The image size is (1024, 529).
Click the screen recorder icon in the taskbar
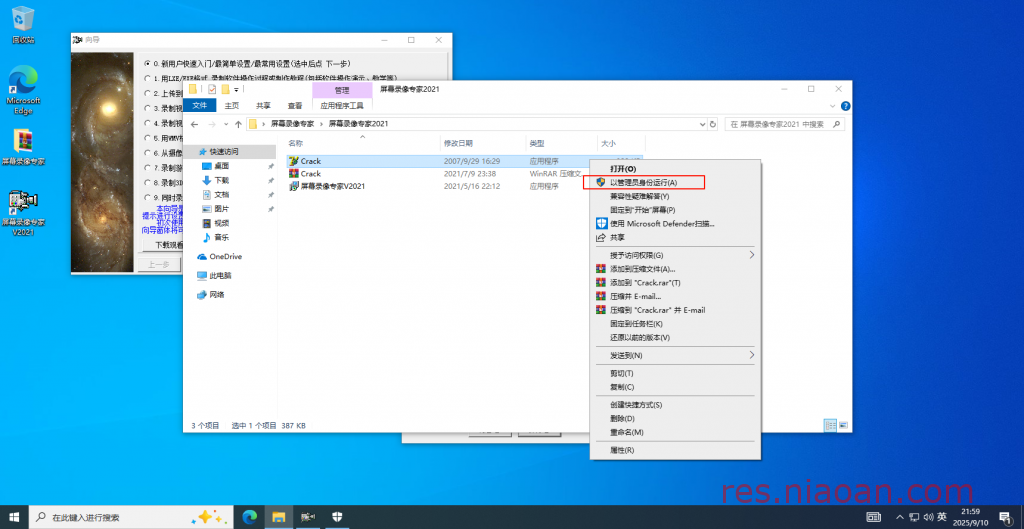(309, 517)
